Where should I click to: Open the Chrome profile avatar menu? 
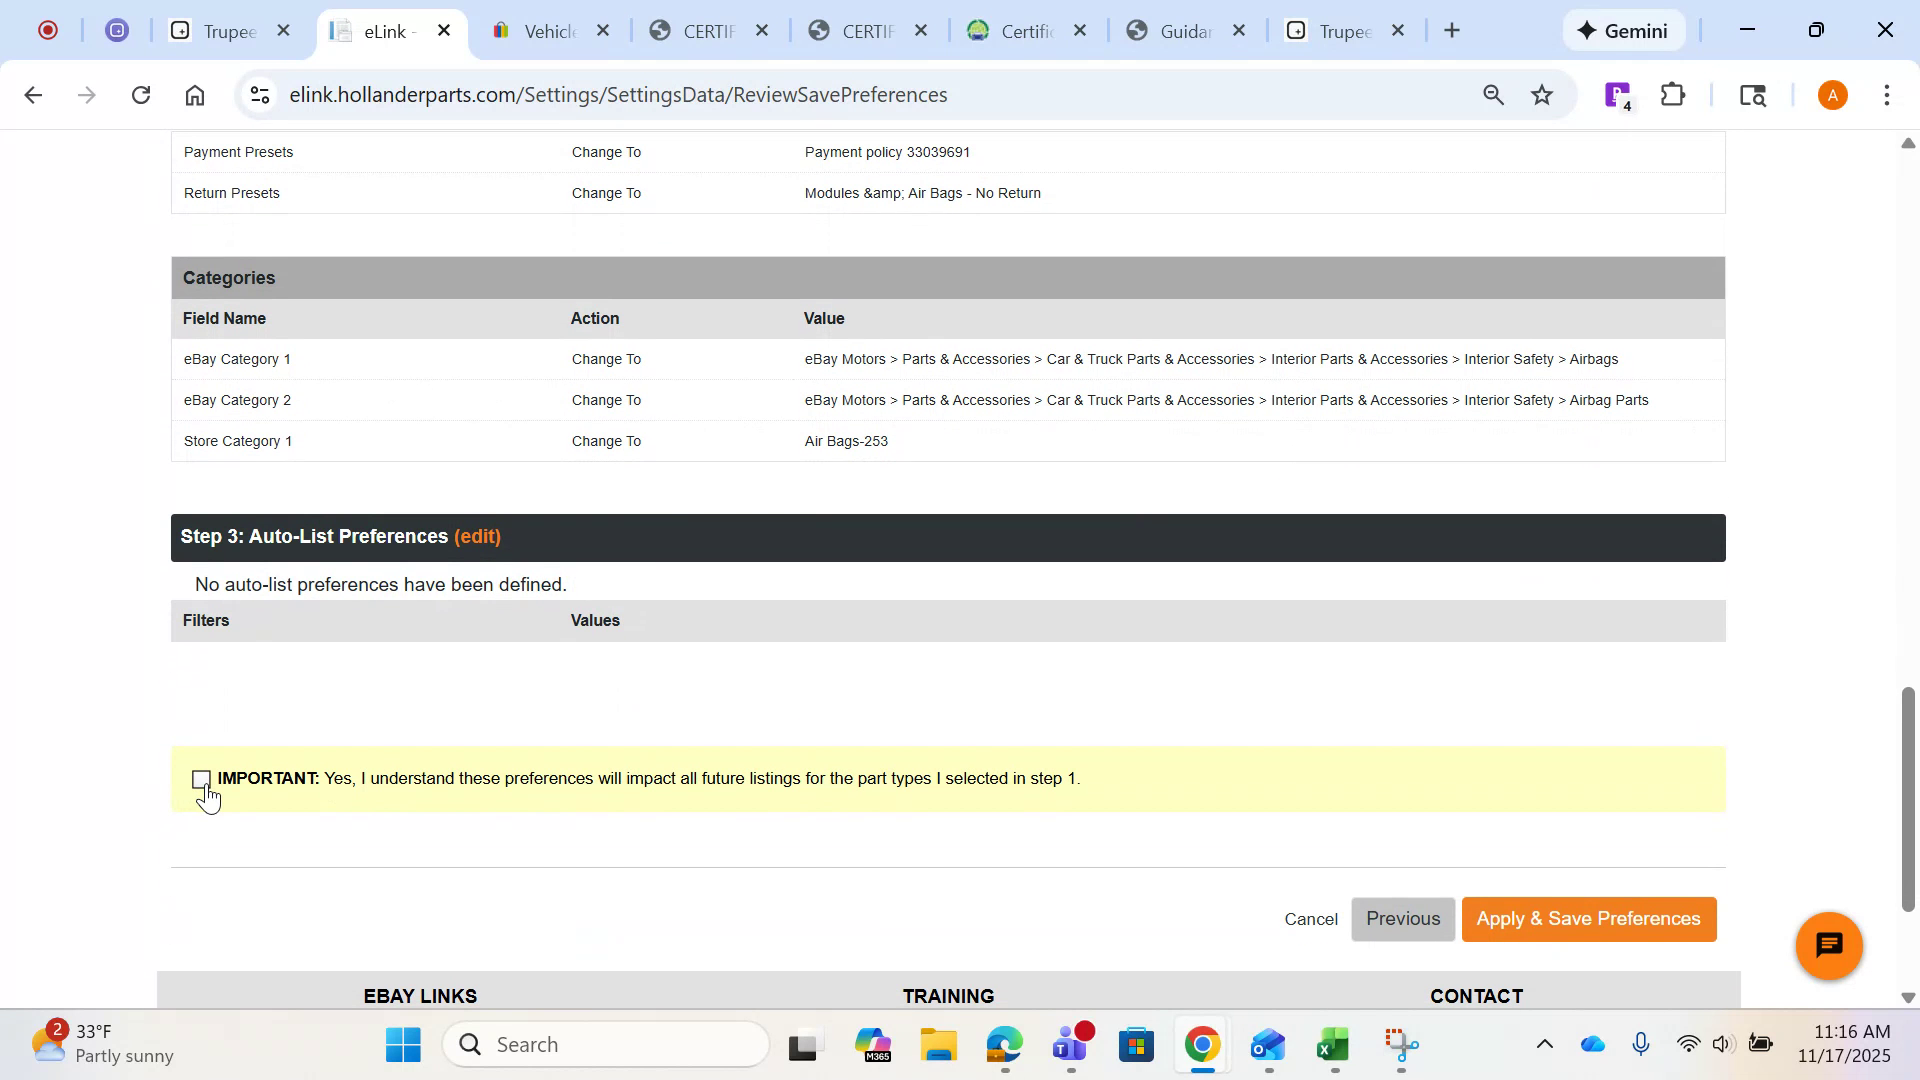[1832, 94]
